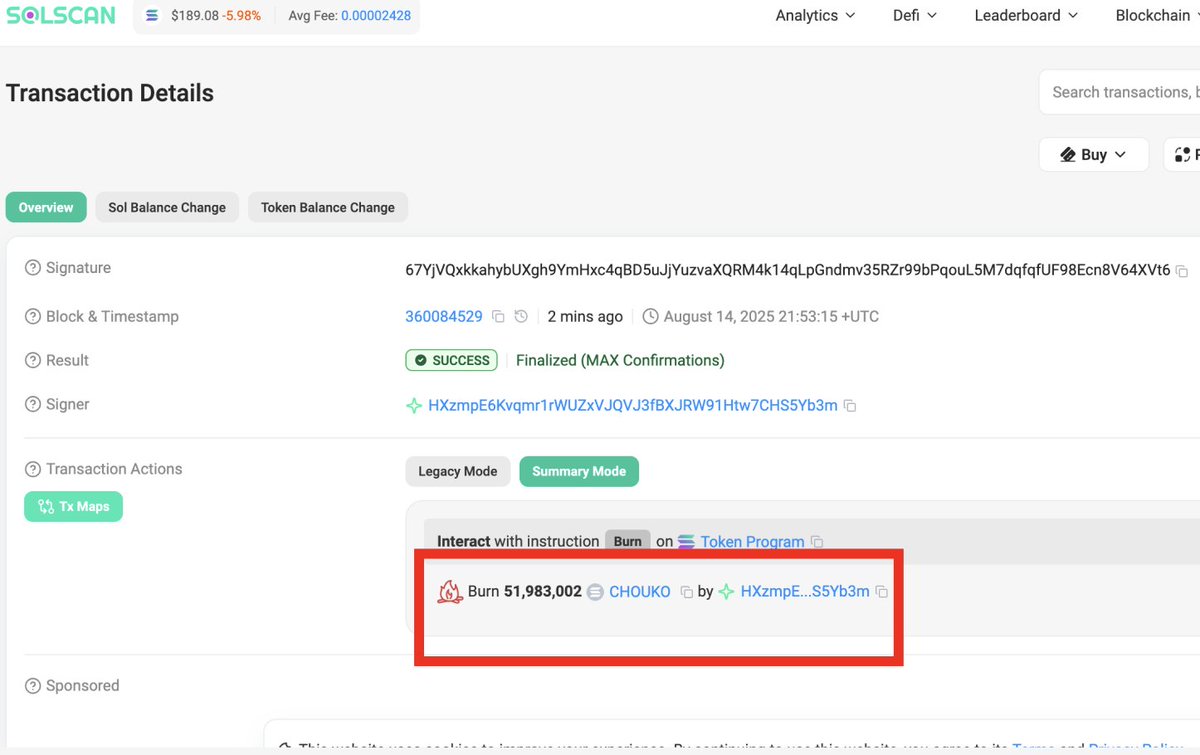
Task: Click the Result help question icon
Action: [33, 360]
